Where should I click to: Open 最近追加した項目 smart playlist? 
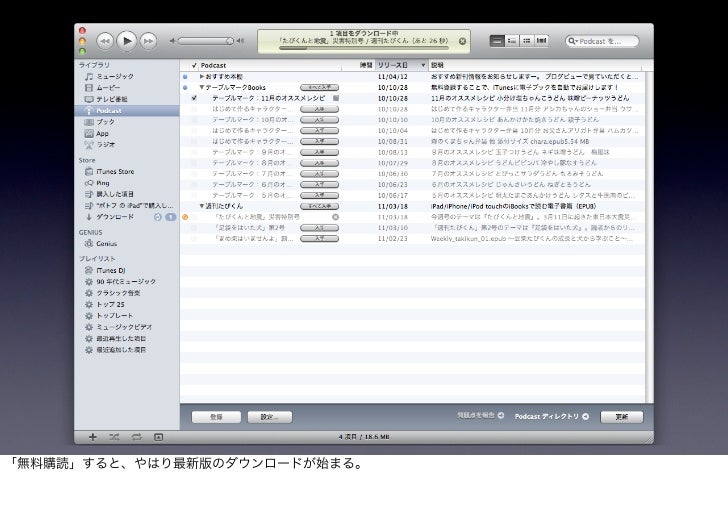pyautogui.click(x=115, y=350)
